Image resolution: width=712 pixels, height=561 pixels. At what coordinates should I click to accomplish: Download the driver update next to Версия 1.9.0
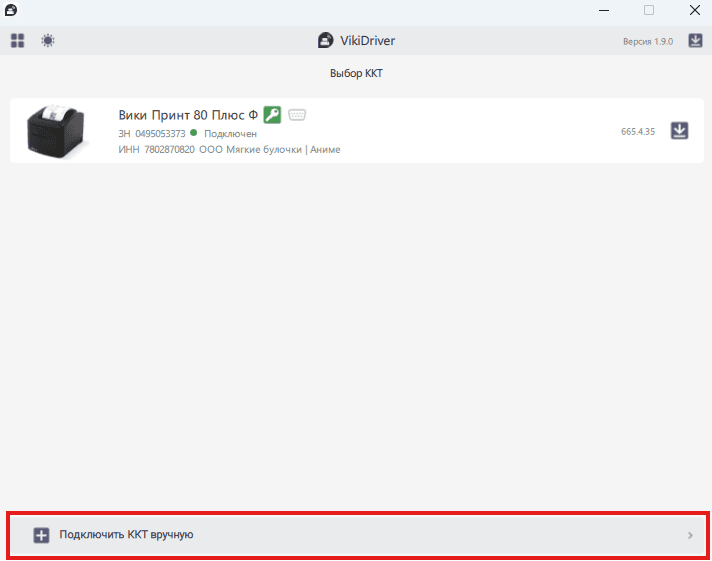695,40
